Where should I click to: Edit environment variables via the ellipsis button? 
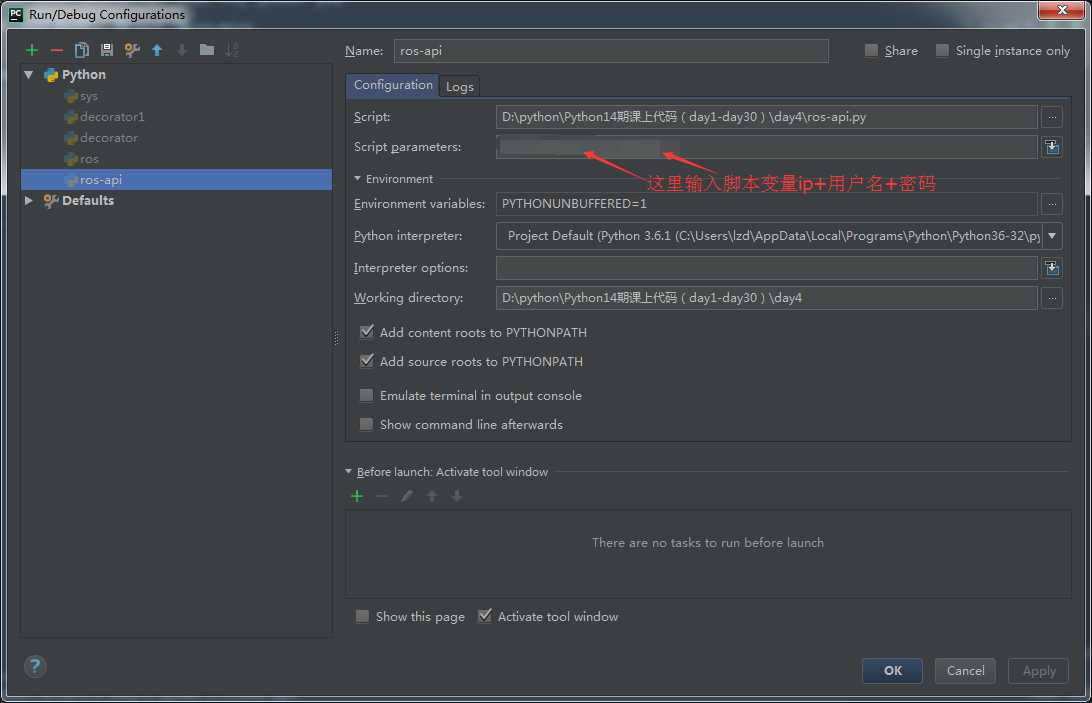coord(1052,204)
